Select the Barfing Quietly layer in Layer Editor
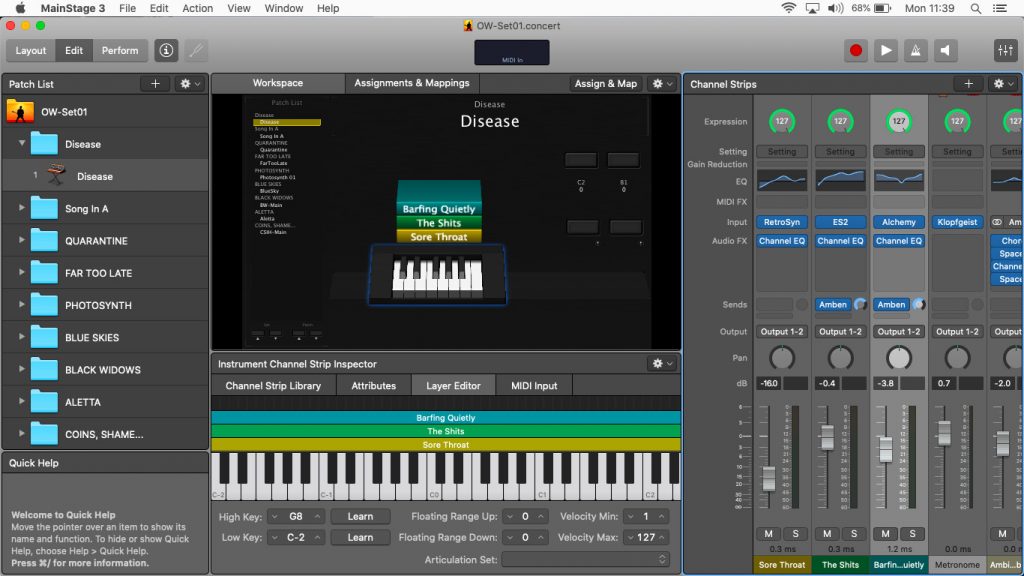1024x576 pixels. 445,417
